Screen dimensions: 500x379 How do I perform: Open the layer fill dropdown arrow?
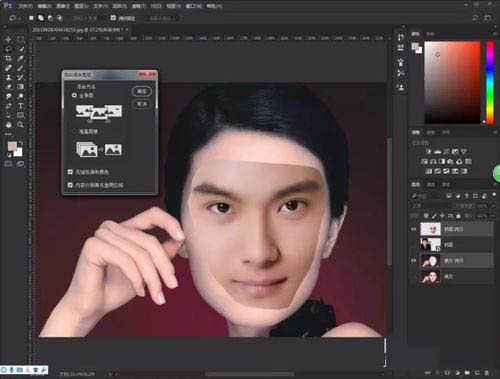point(493,216)
